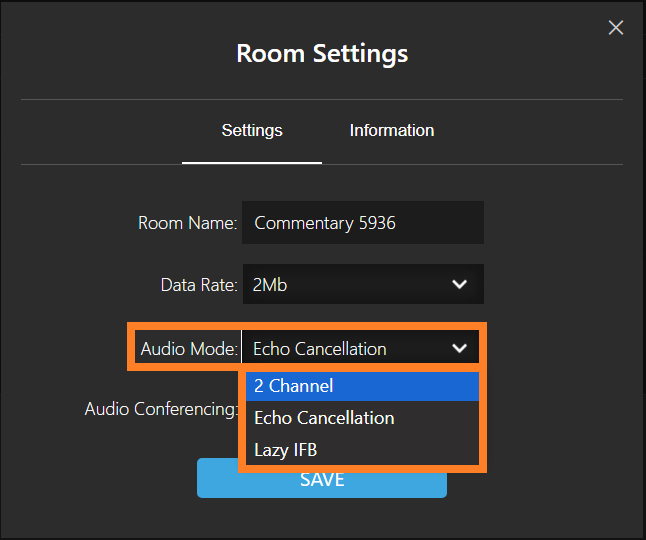Image resolution: width=646 pixels, height=540 pixels.
Task: Click the Audio Mode label
Action: pos(189,349)
